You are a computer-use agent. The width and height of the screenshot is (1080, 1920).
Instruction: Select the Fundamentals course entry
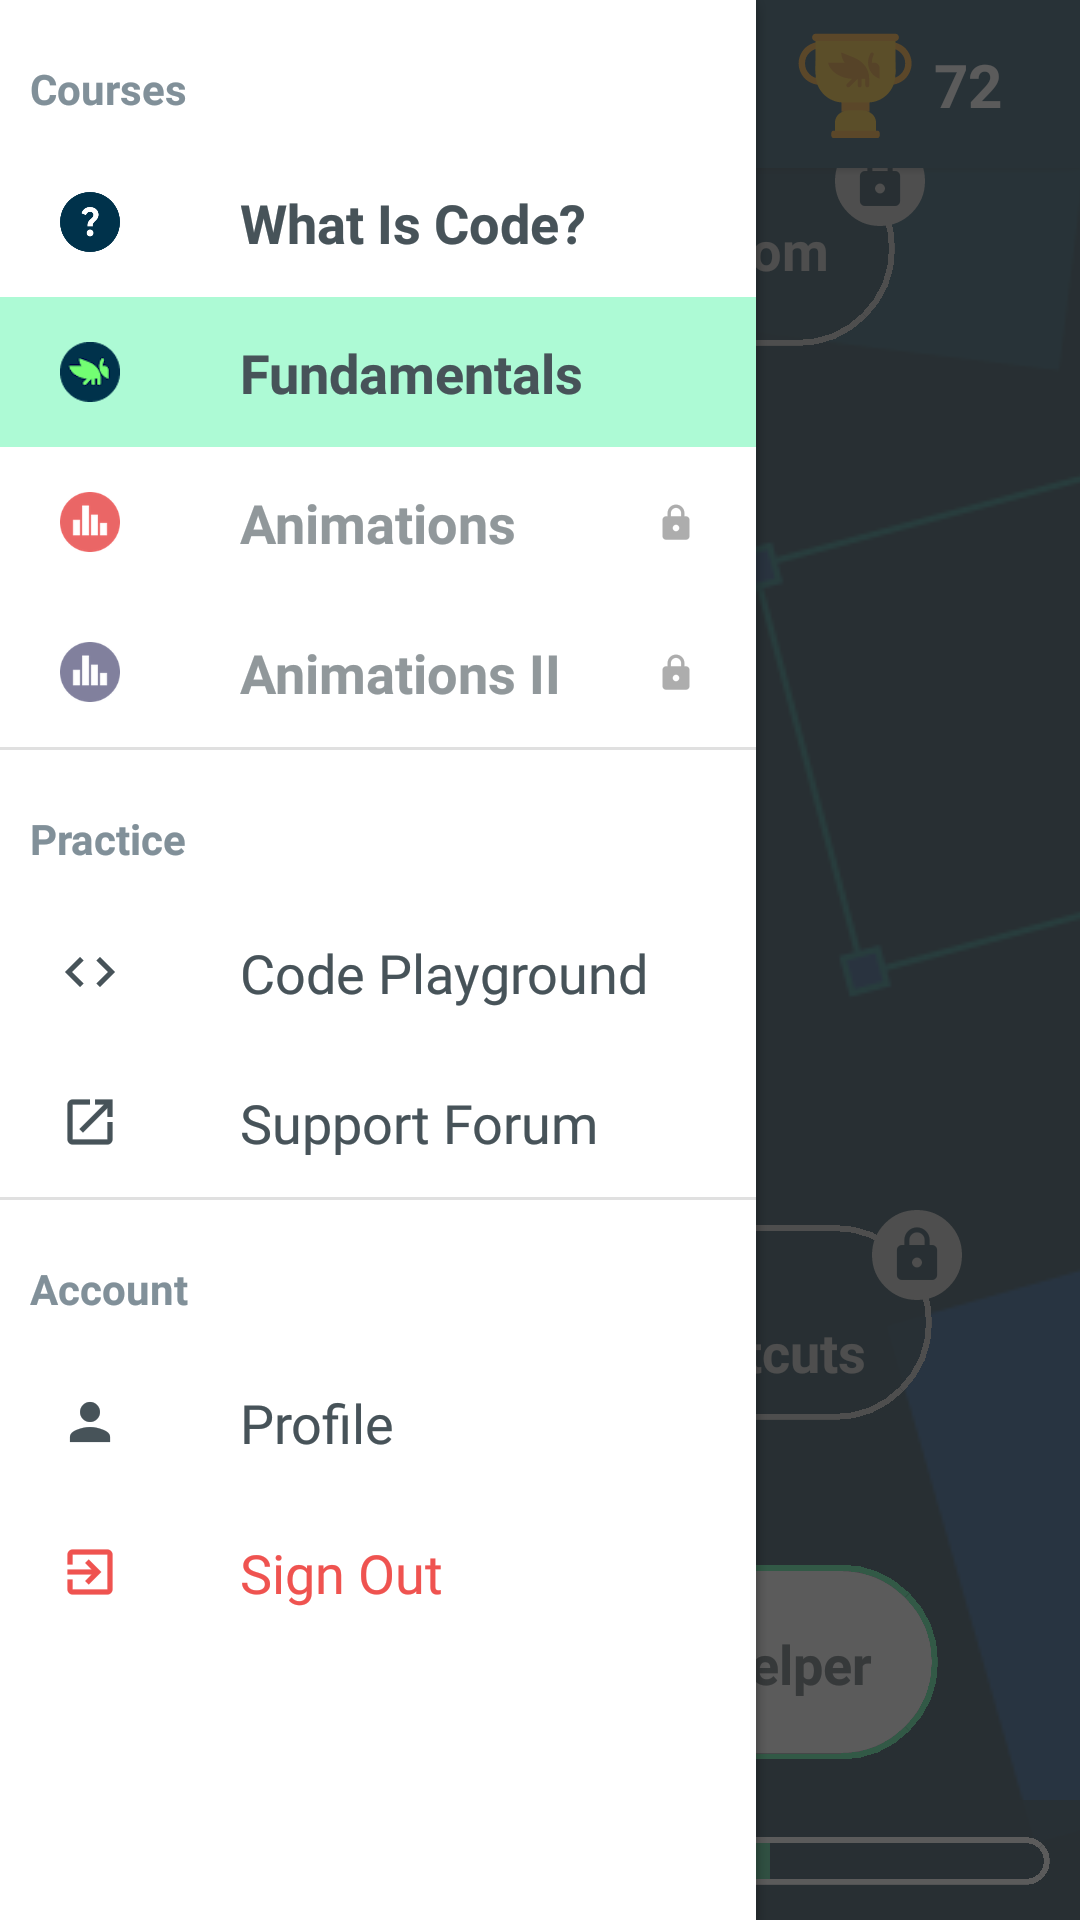[378, 372]
